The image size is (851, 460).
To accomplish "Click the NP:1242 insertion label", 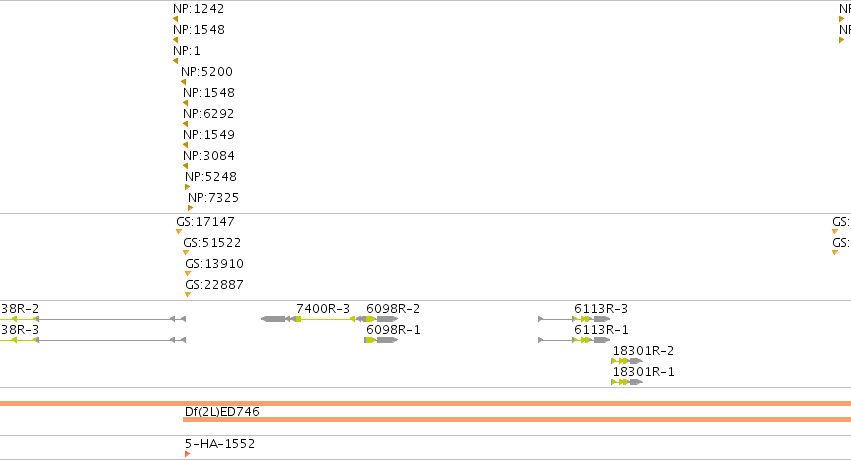I will click(x=198, y=9).
